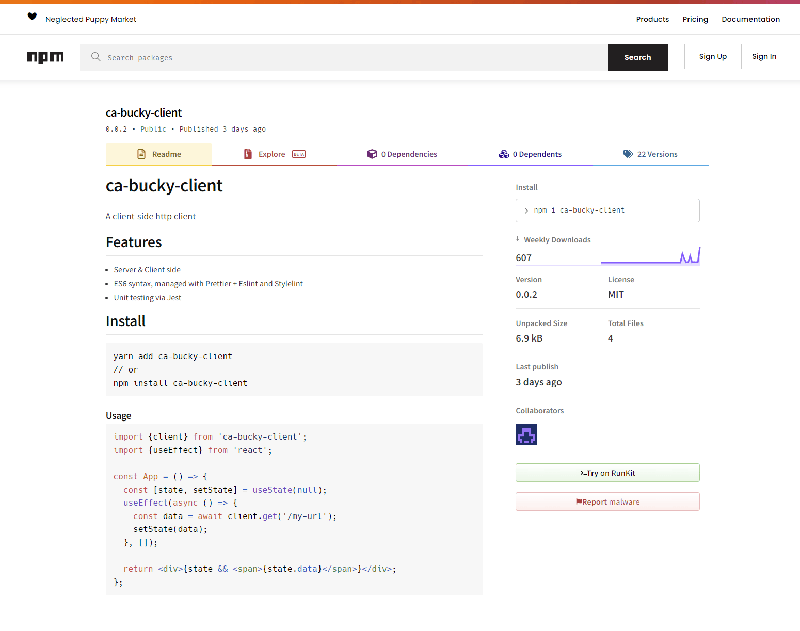
Task: Click the Unit testing via Jest bullet
Action: point(147,297)
